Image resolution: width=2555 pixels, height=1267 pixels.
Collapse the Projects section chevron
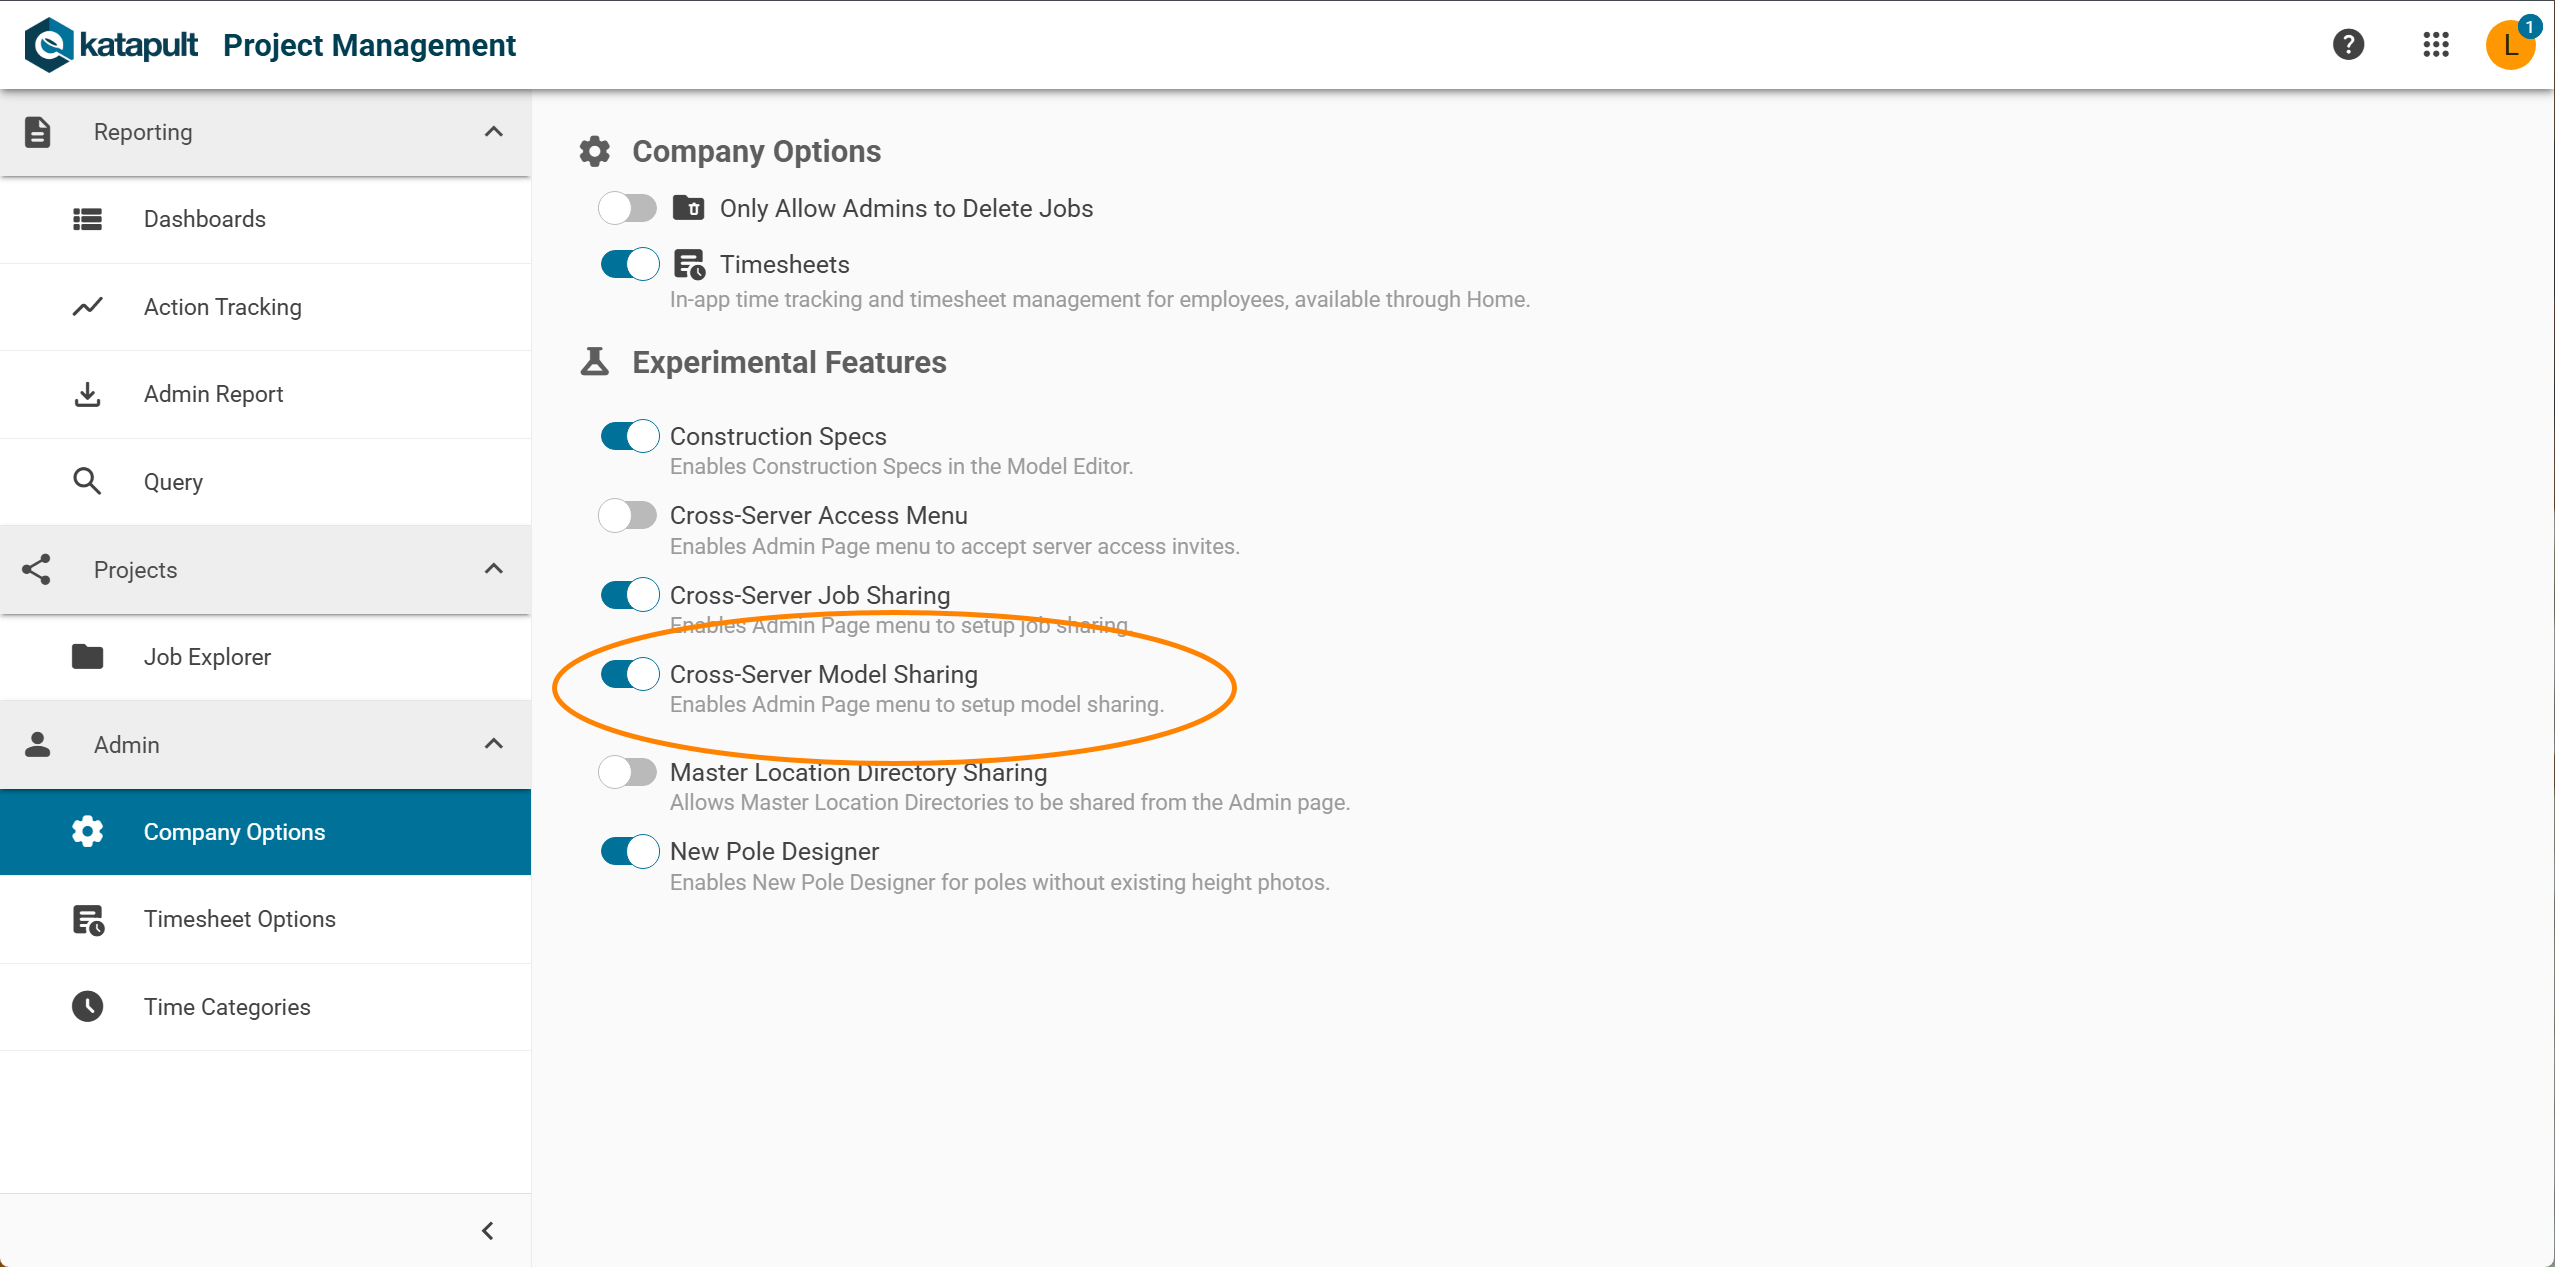(x=493, y=569)
